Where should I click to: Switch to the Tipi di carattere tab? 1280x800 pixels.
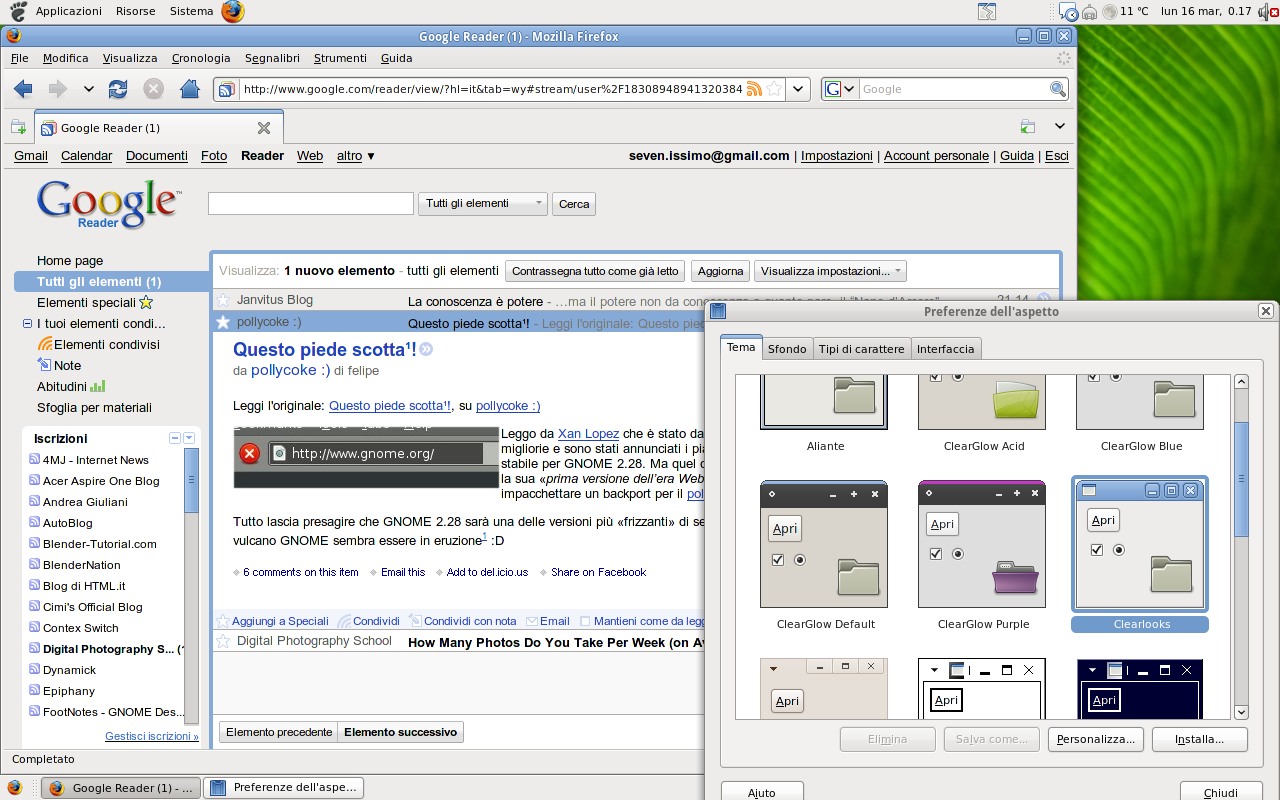(x=861, y=348)
